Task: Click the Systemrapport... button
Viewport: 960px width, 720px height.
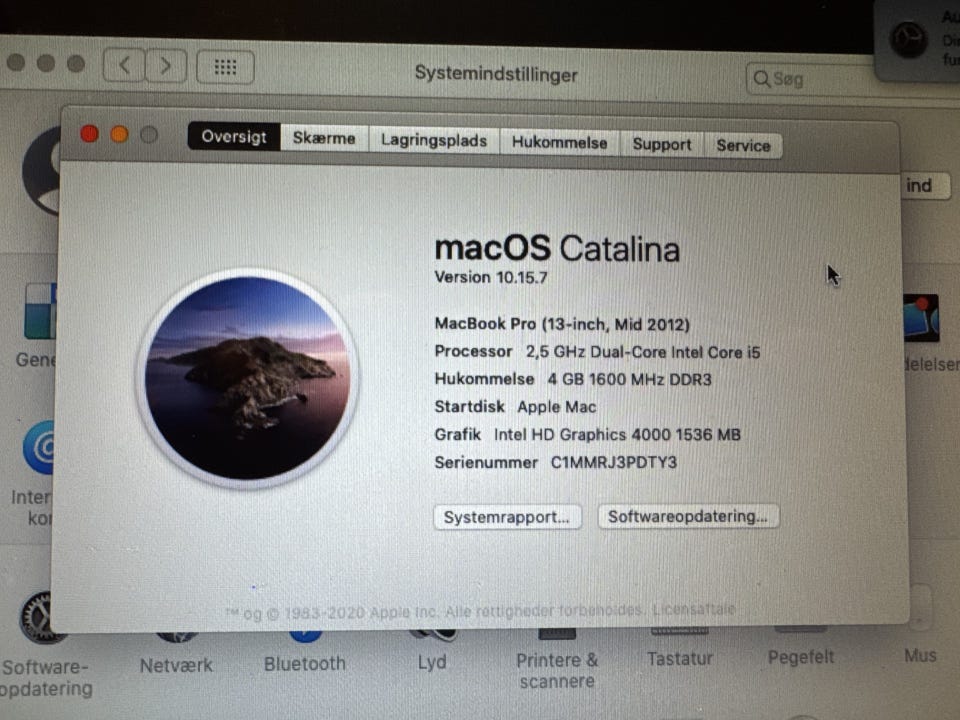Action: 507,517
